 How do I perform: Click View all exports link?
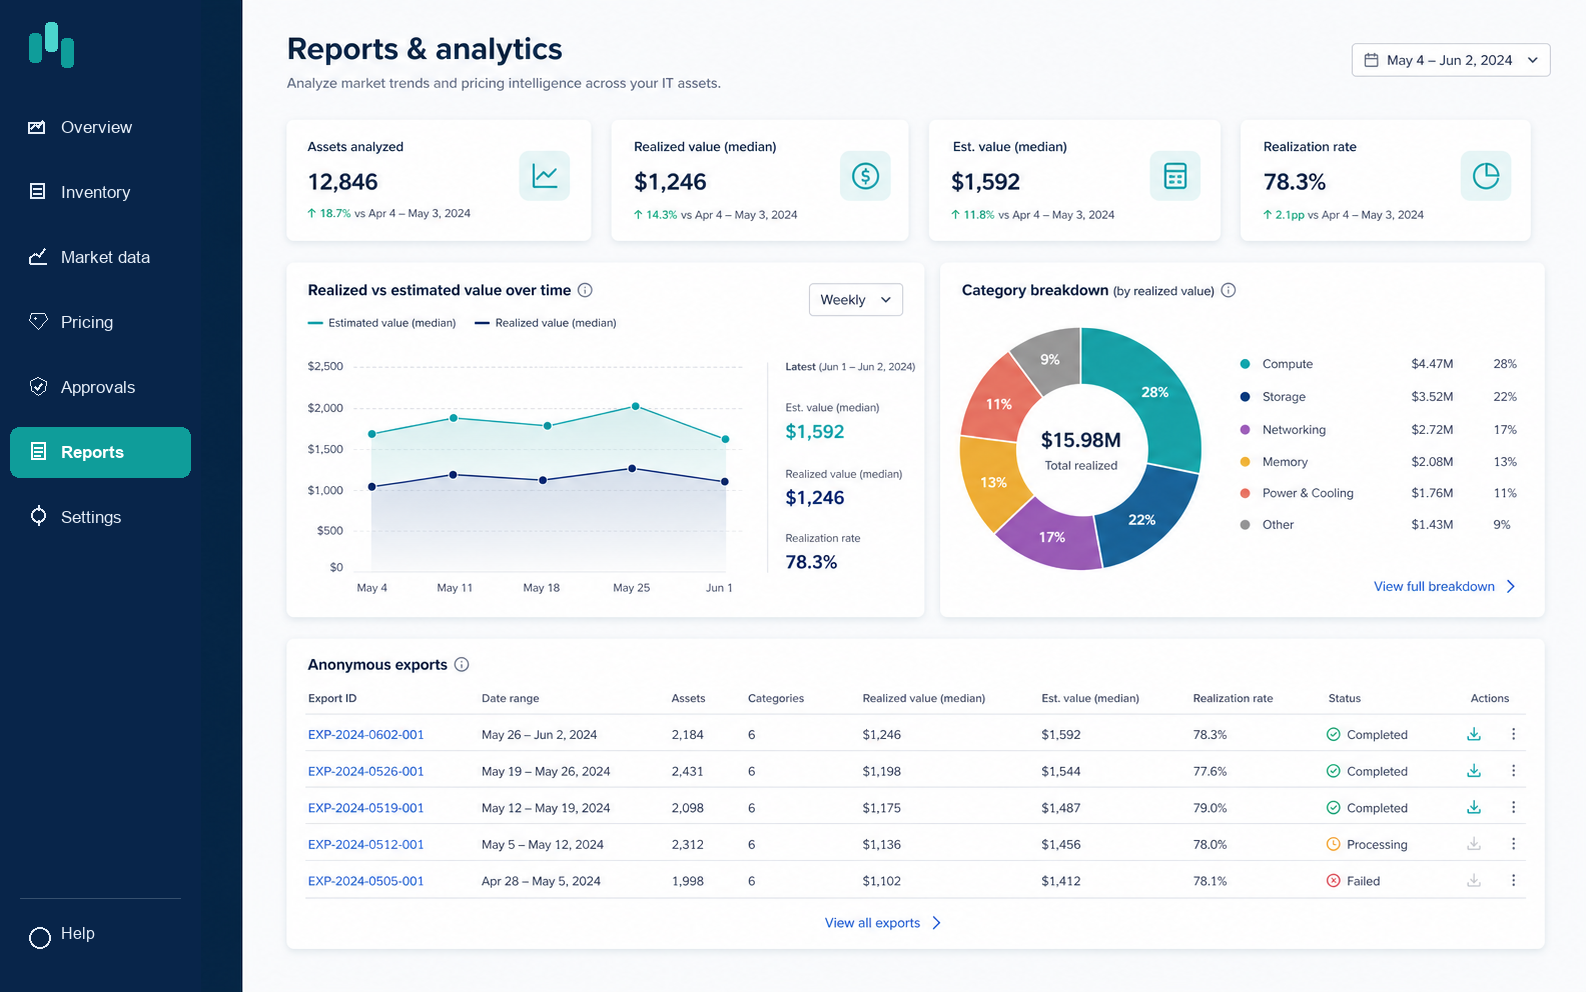[x=883, y=923]
